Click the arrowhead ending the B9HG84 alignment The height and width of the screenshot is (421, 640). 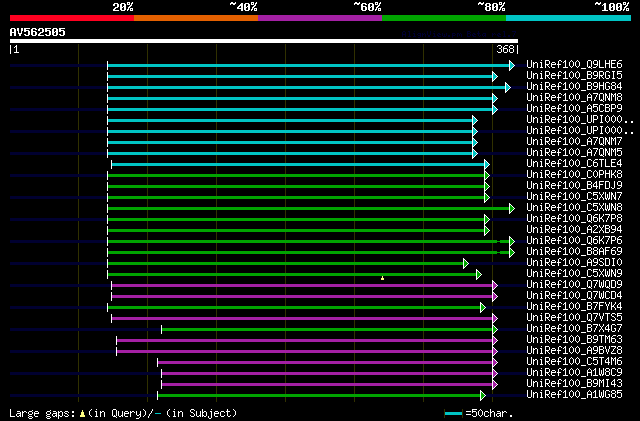click(508, 87)
